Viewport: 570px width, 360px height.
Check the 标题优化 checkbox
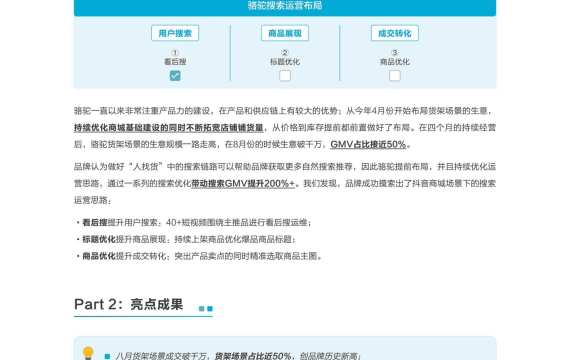point(285,76)
